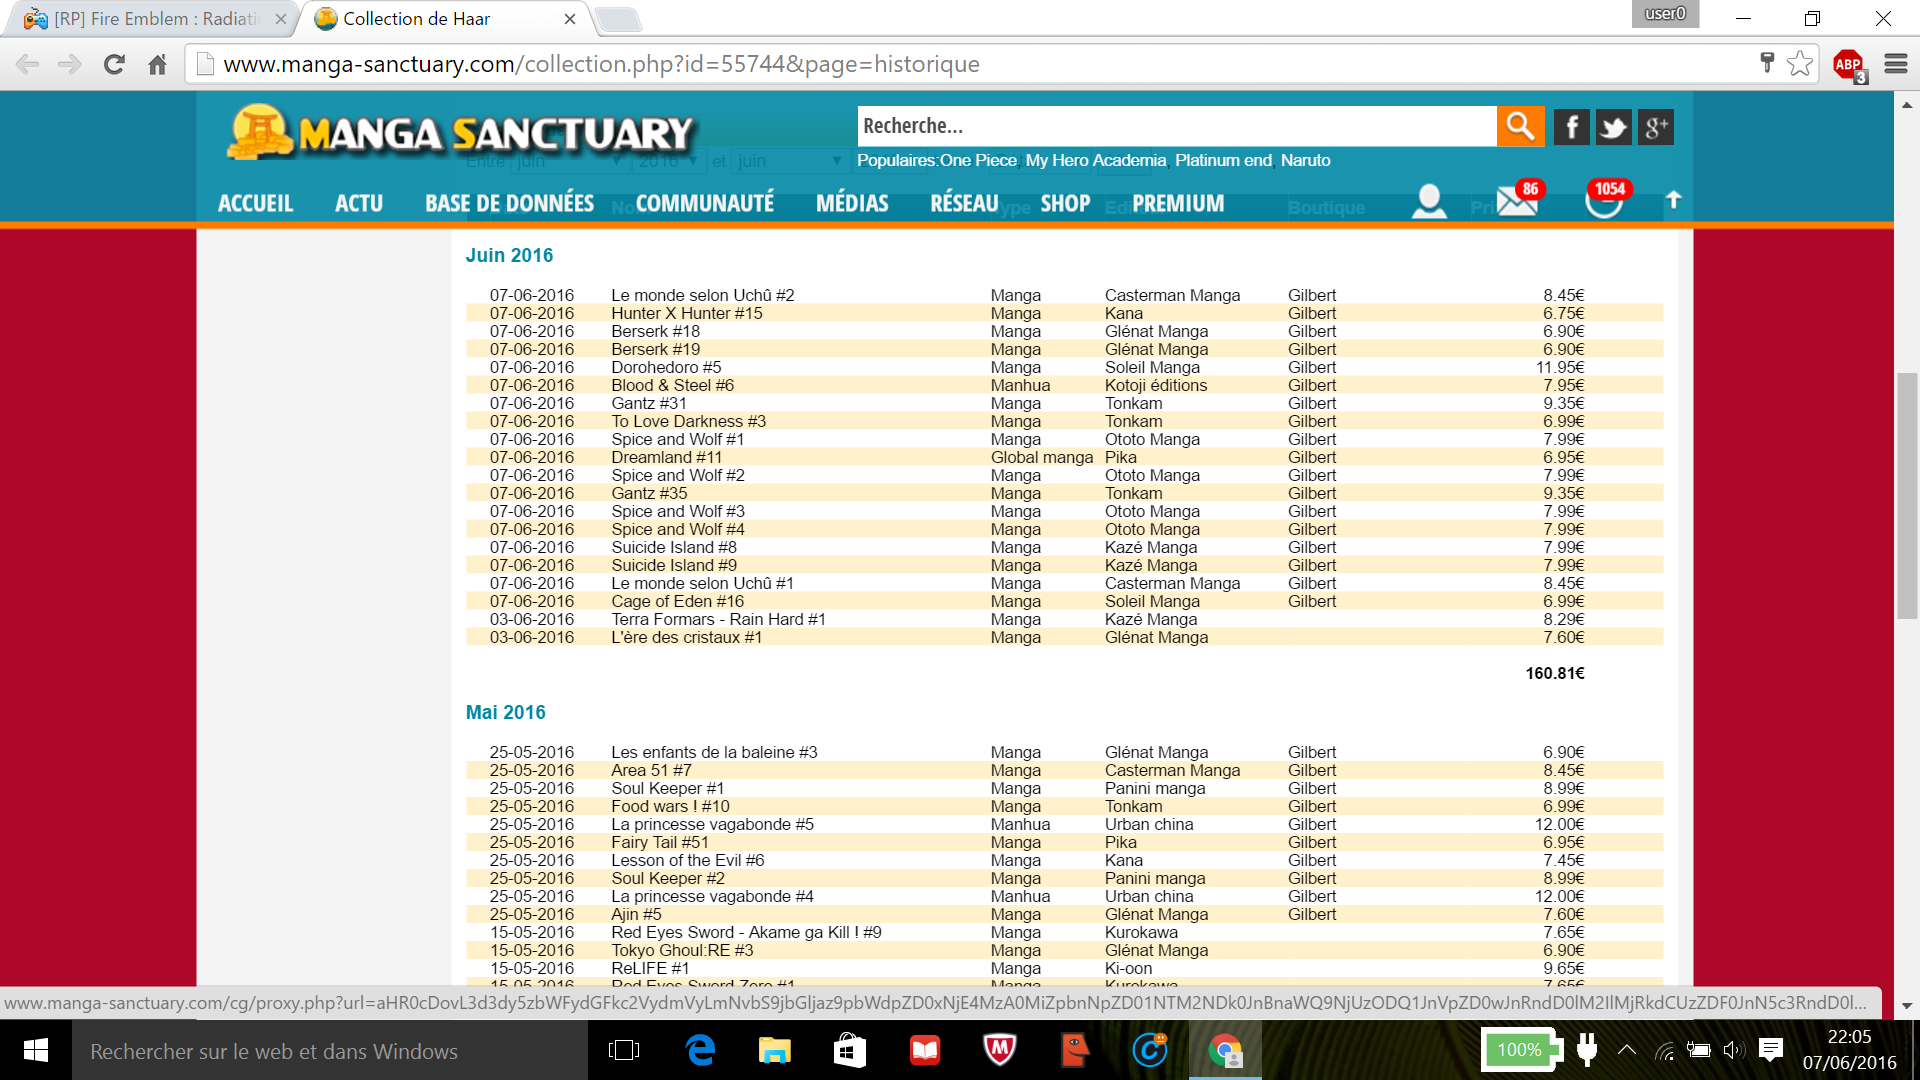Open Windows Store from taskbar

click(849, 1050)
